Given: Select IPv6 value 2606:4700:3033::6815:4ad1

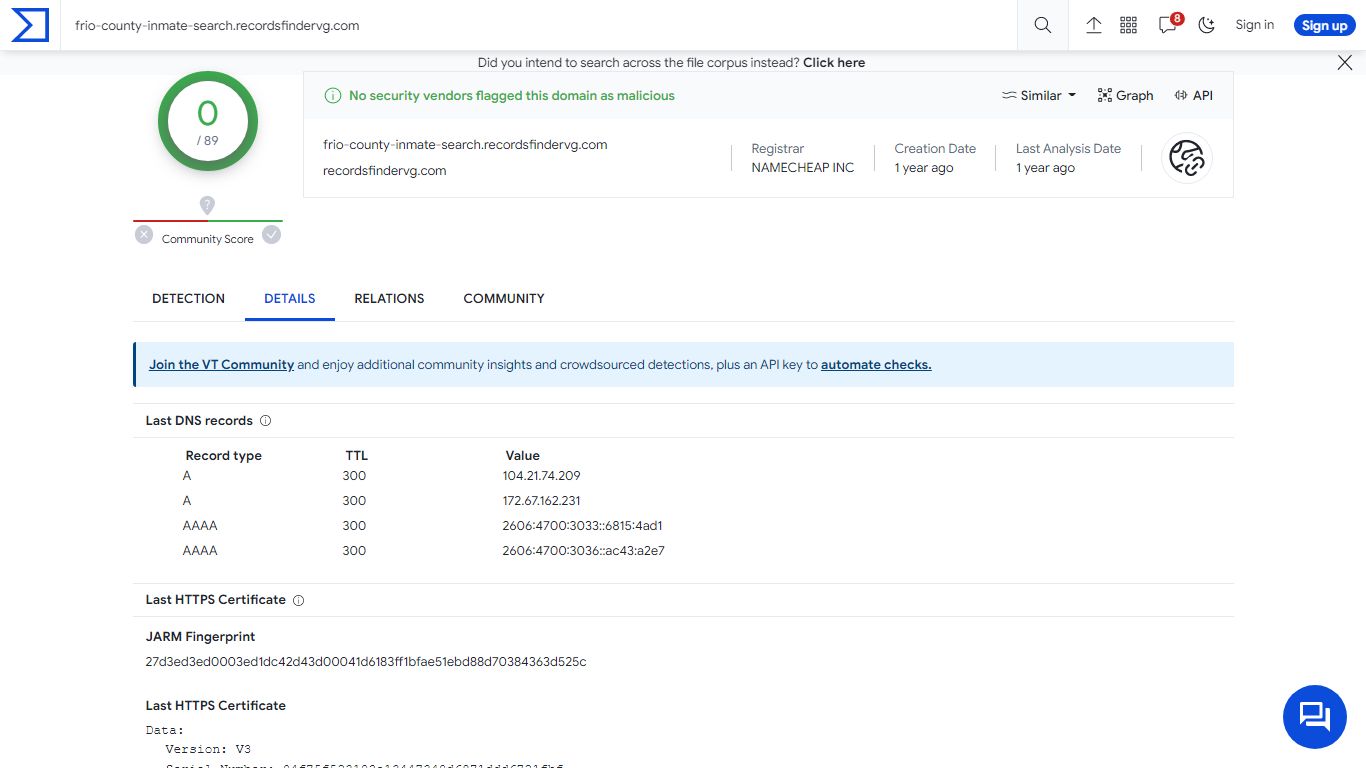Looking at the screenshot, I should click(583, 526).
